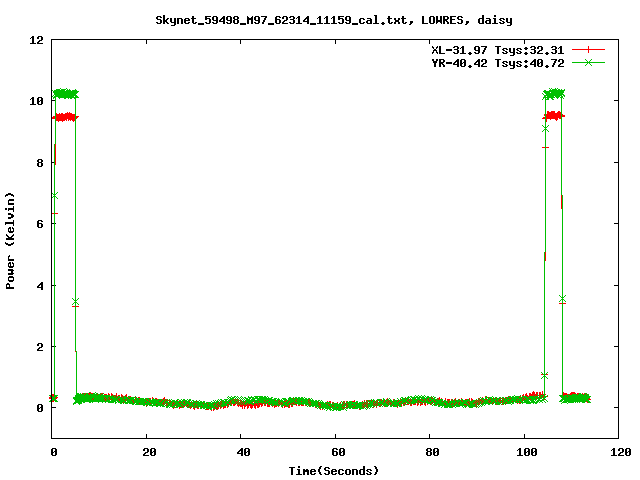
Task: Click the plot title Skynet_59498_M97_62314_11159_cal.txt
Action: (333, 20)
